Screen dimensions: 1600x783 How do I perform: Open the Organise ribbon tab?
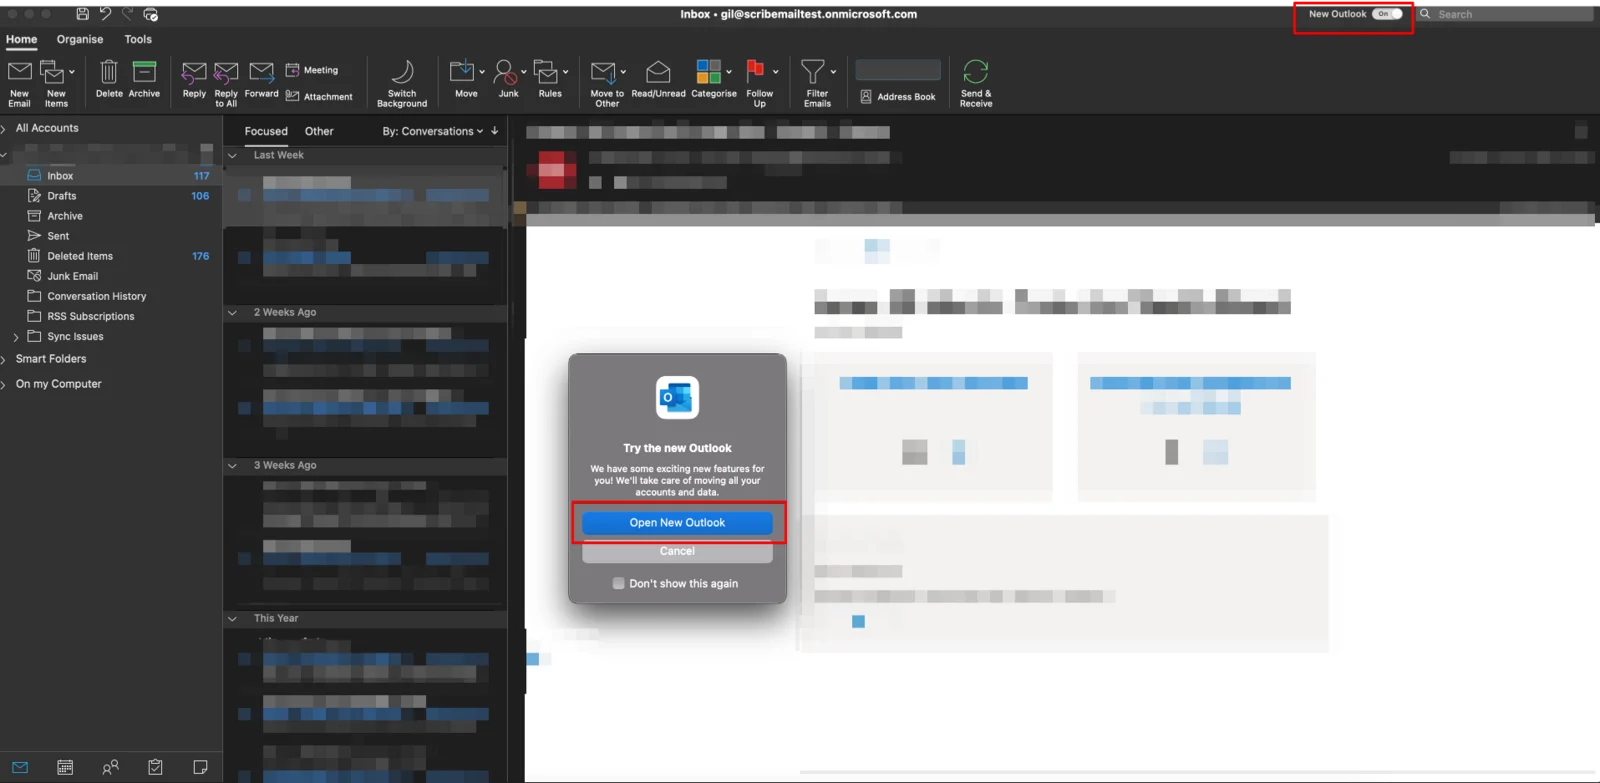[80, 40]
